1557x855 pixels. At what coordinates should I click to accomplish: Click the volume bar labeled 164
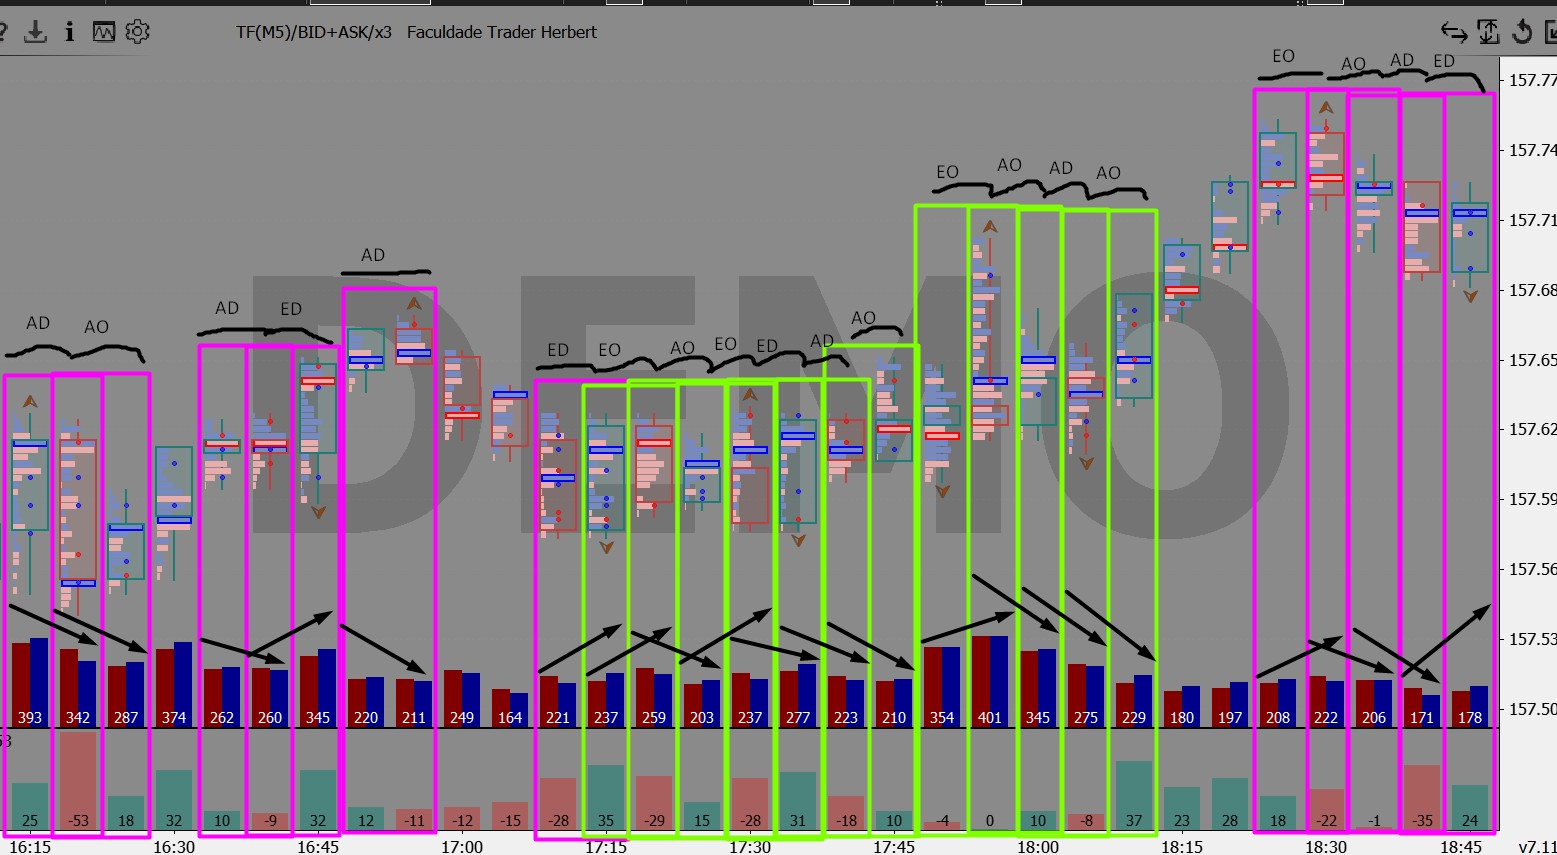[510, 708]
